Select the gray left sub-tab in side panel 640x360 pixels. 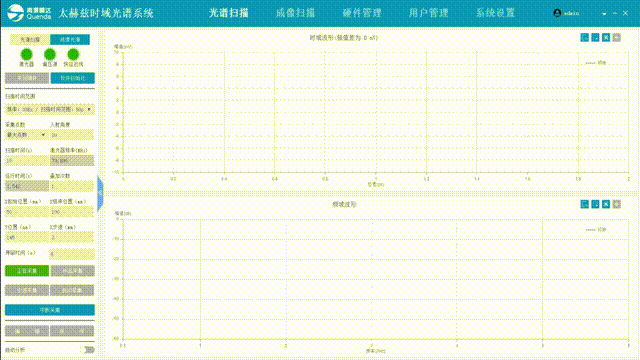tap(30, 40)
